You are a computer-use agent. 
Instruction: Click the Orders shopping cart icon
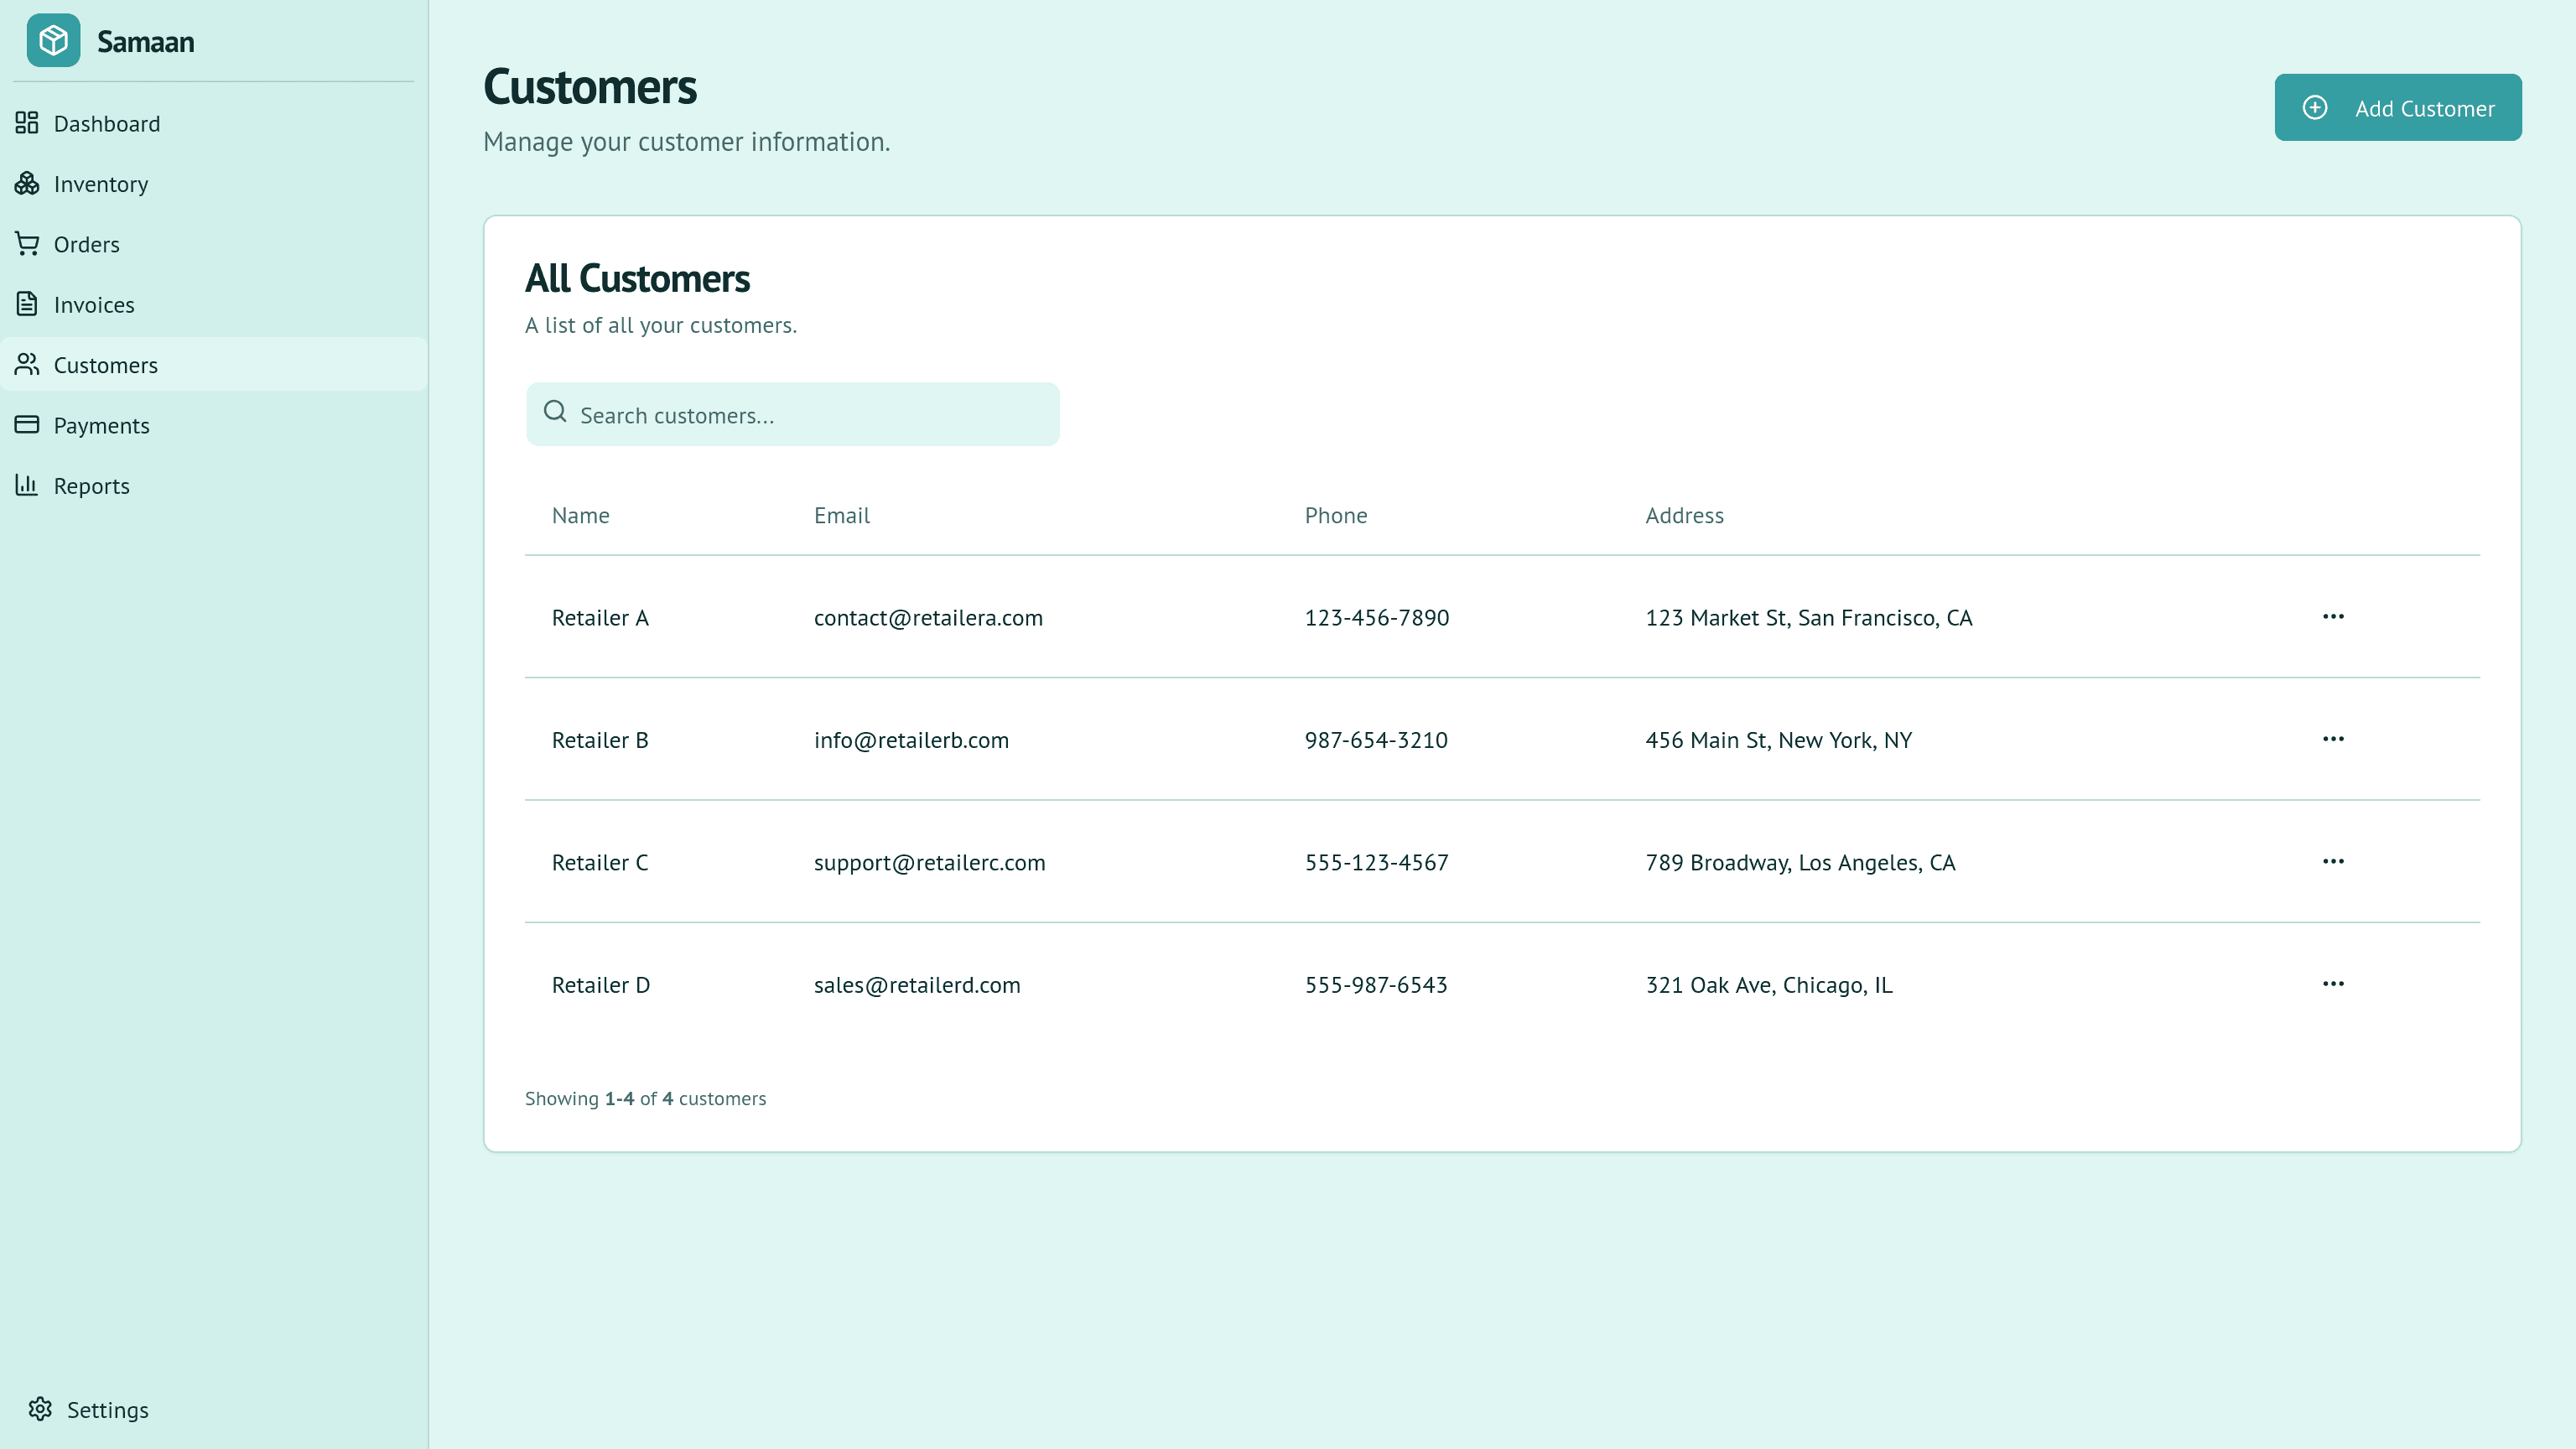tap(27, 244)
